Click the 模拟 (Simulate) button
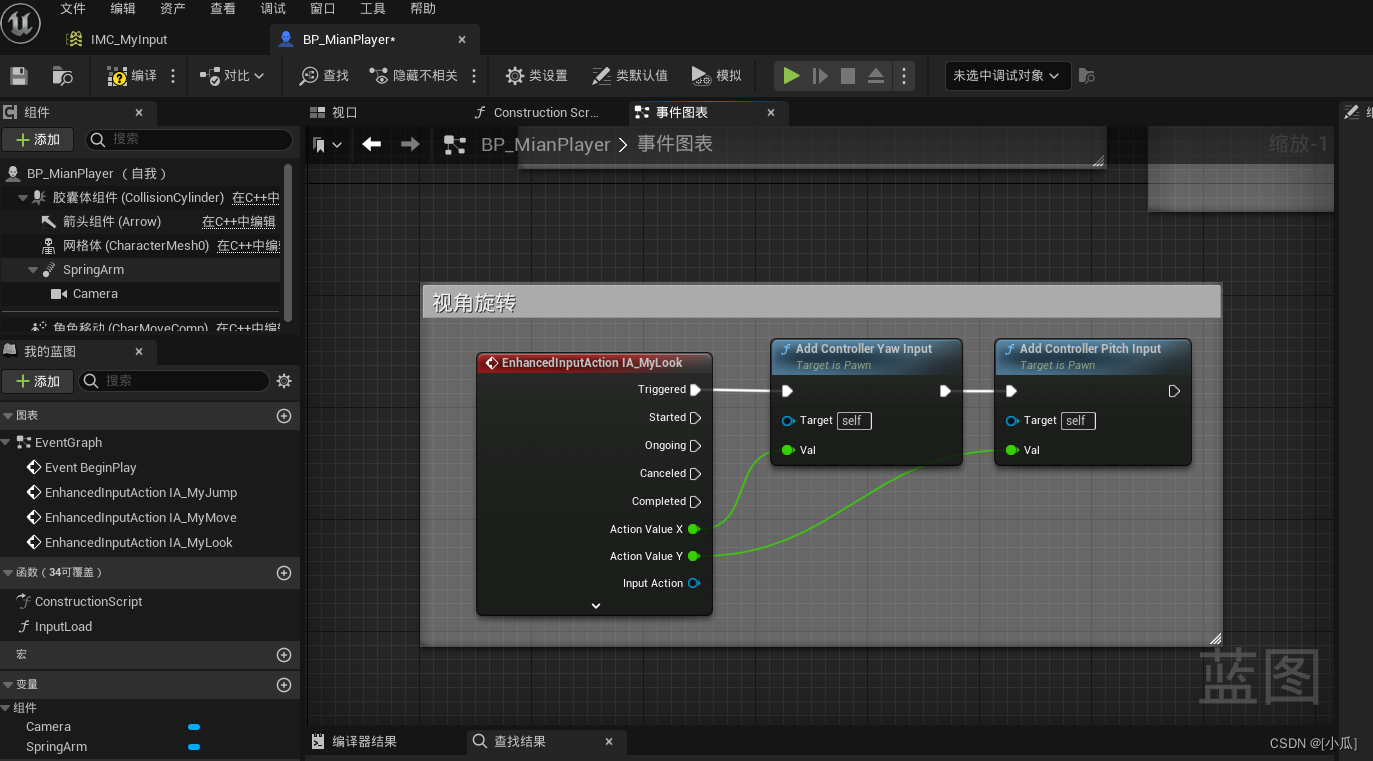This screenshot has height=761, width=1373. click(716, 76)
